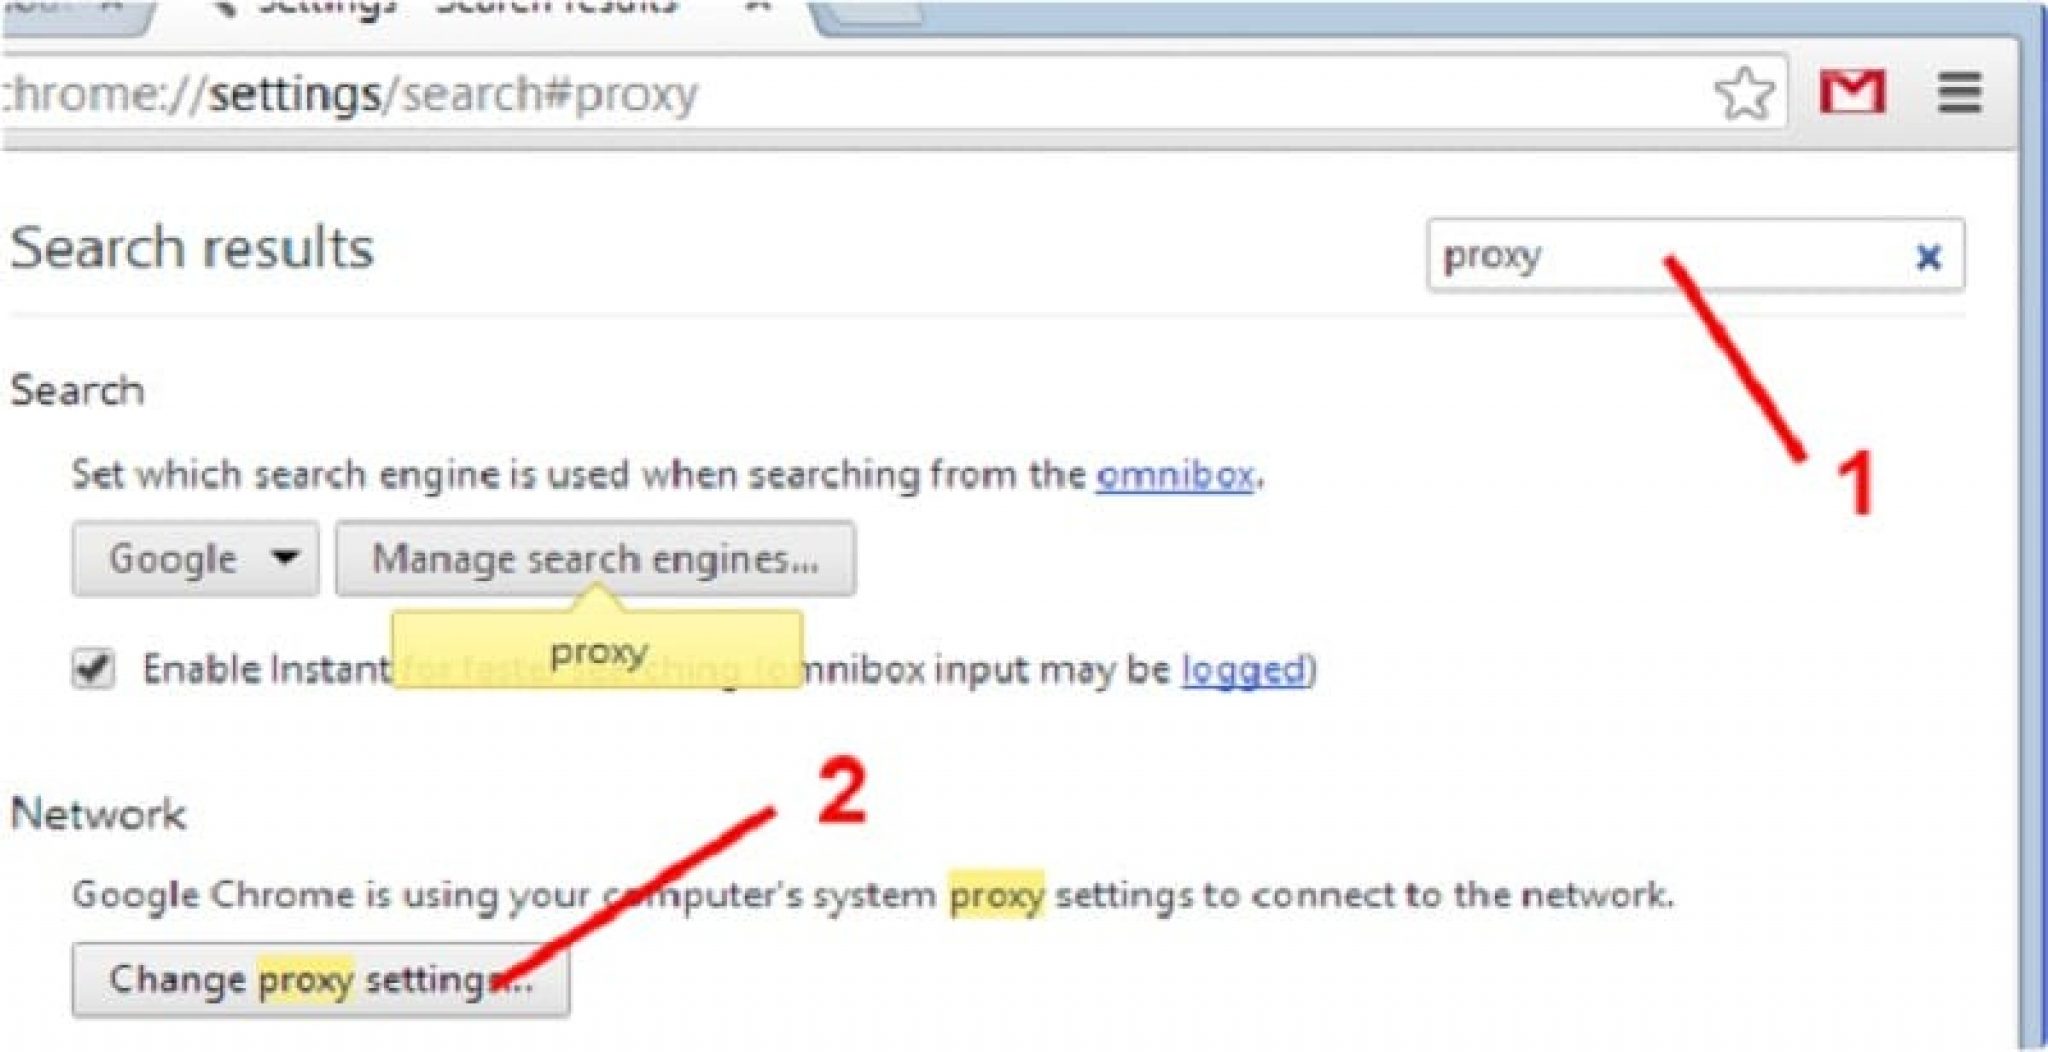Open the Gmail extension icon

(1852, 93)
